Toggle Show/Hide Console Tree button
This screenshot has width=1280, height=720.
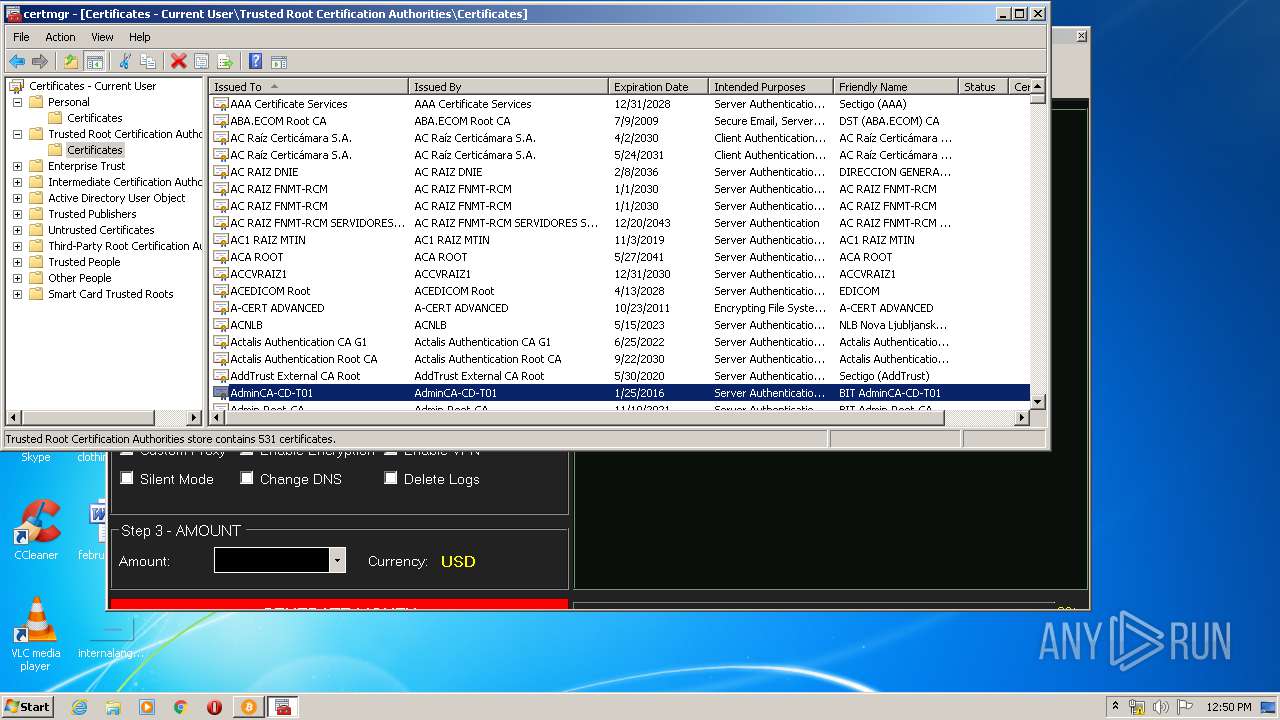click(94, 61)
